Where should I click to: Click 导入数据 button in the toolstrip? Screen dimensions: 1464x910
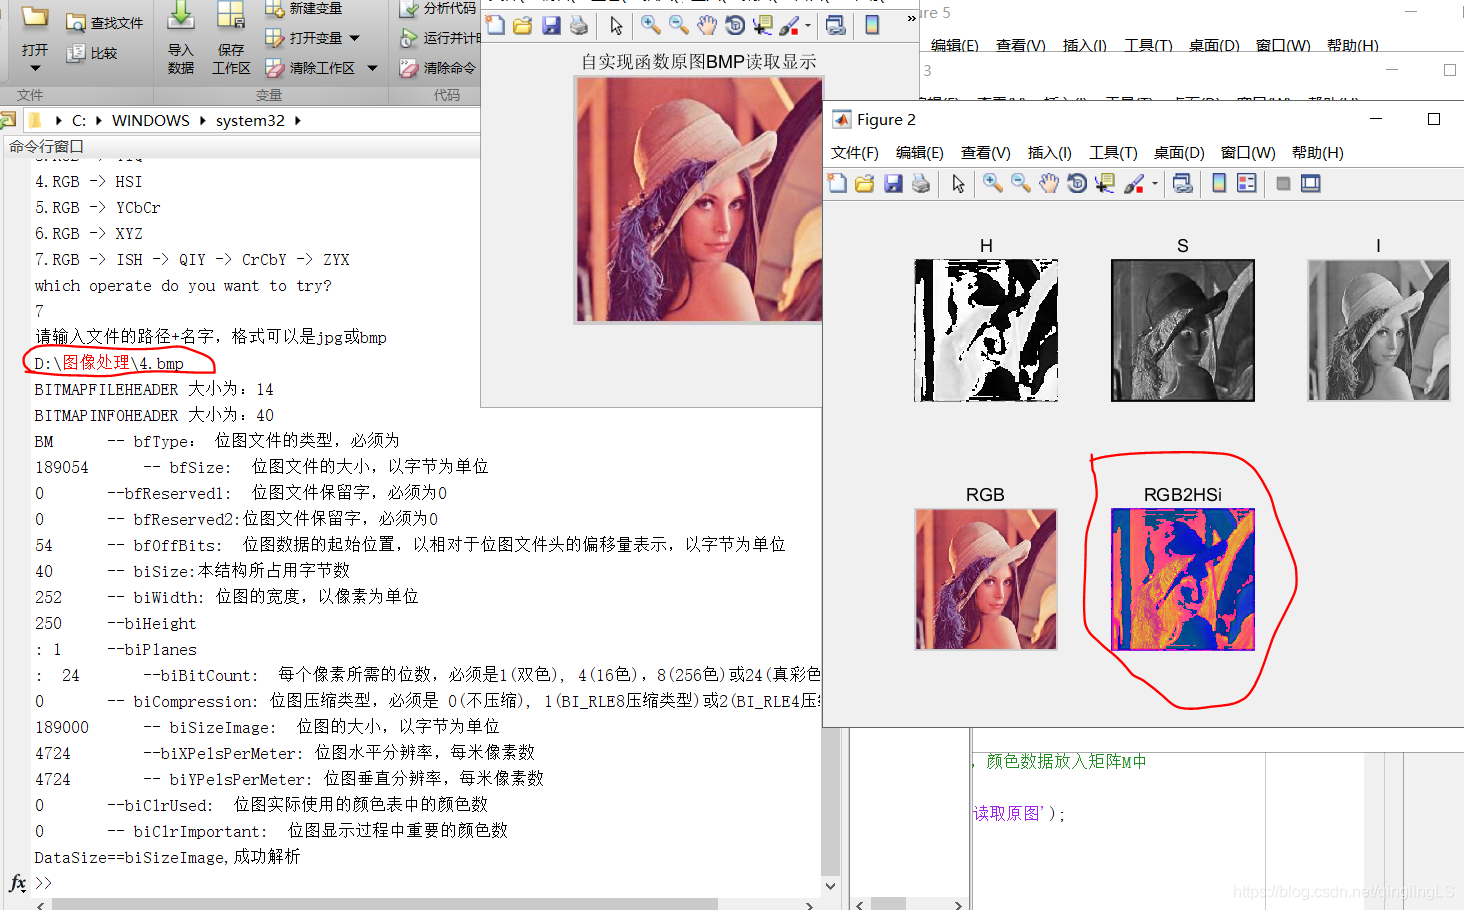181,40
